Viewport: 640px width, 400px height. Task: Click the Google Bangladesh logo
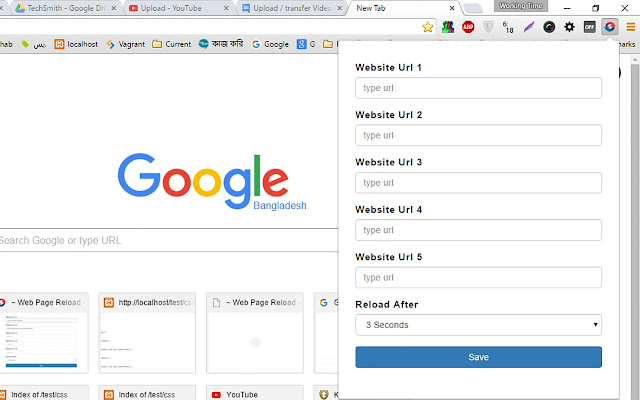(x=211, y=182)
